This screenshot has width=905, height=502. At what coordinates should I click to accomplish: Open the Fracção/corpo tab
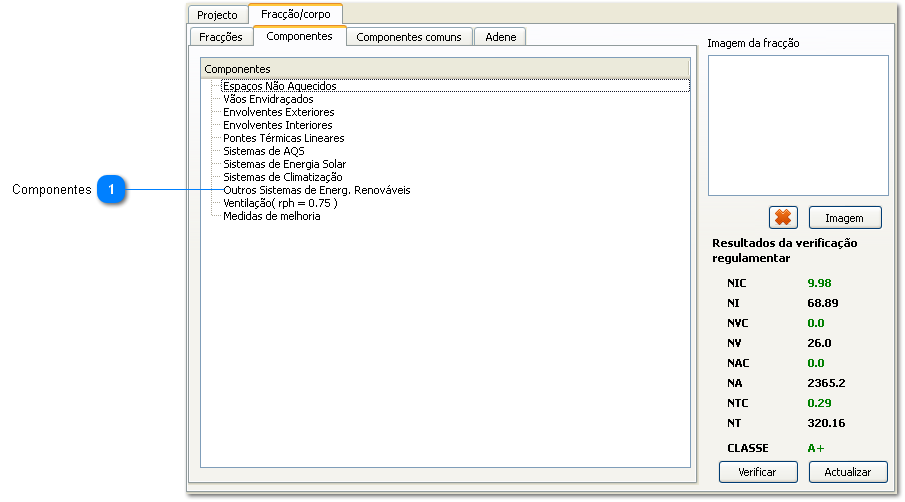point(295,15)
